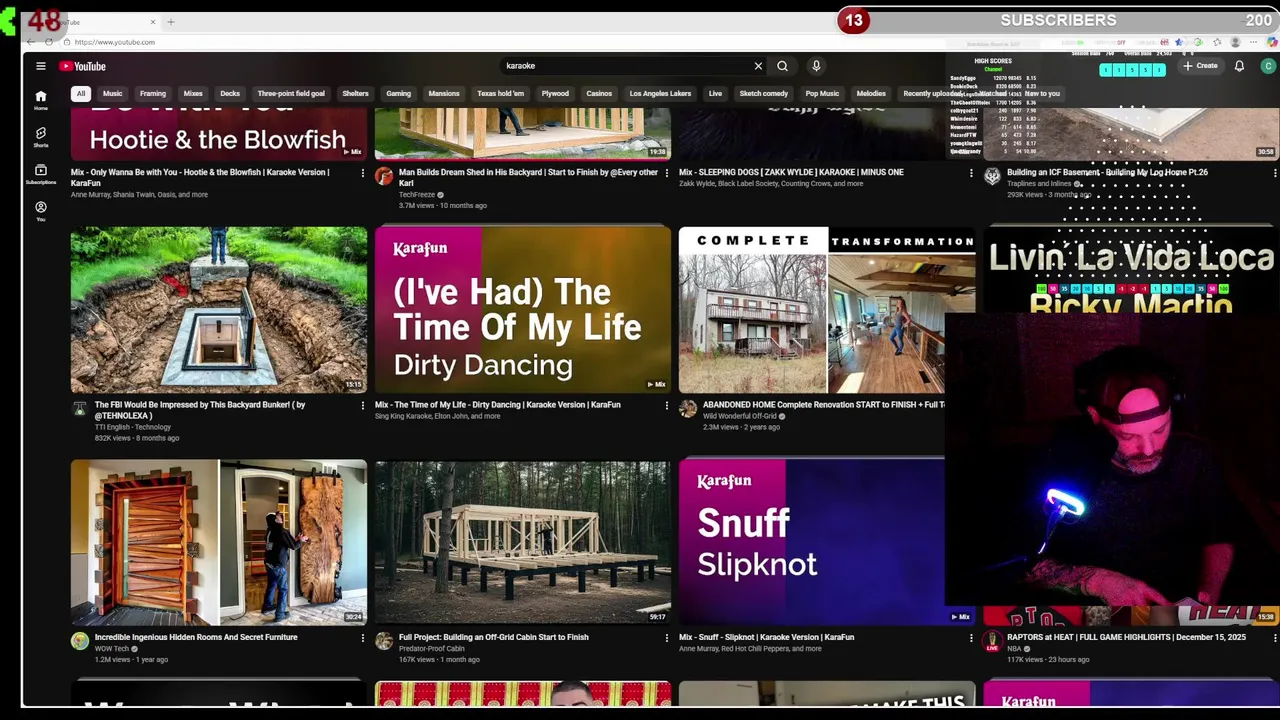The image size is (1280, 720).
Task: Open more options for Backyard Bunker video
Action: pyautogui.click(x=363, y=405)
